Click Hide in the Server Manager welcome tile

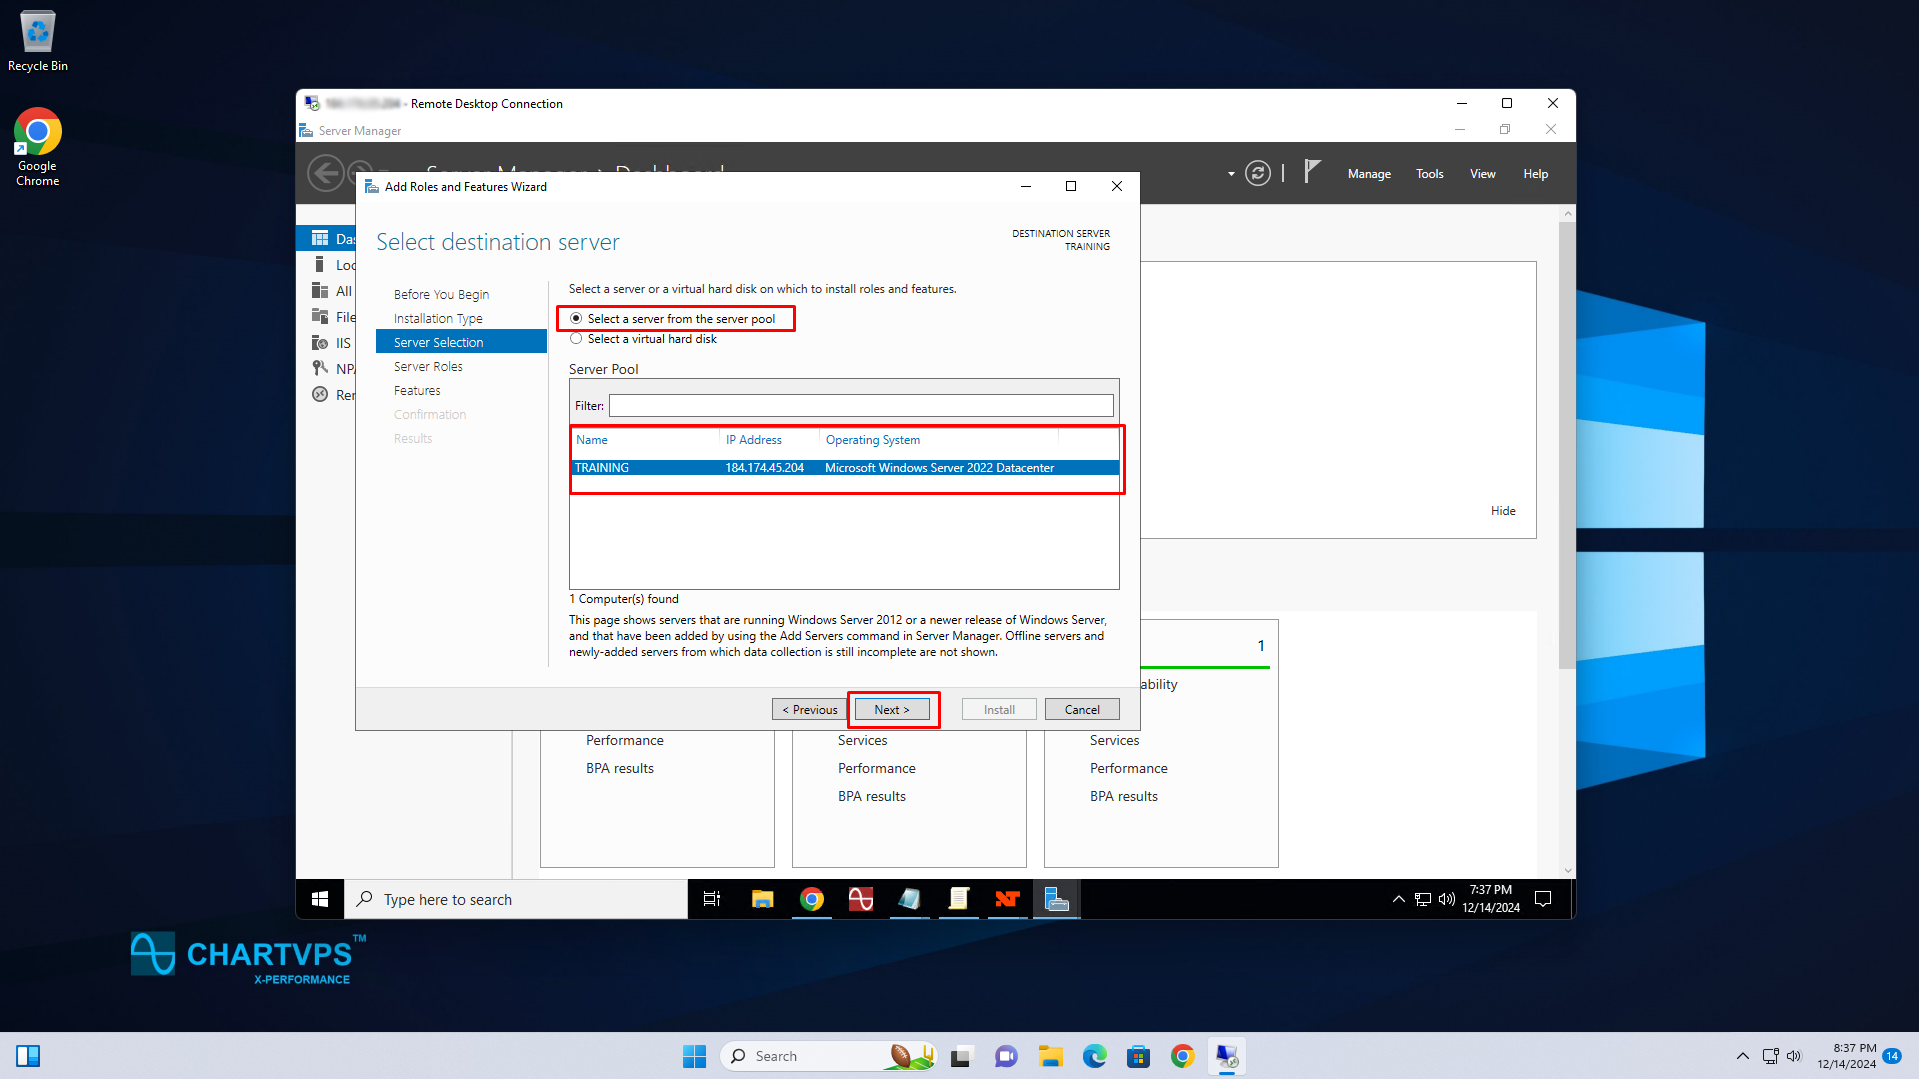[x=1503, y=510]
